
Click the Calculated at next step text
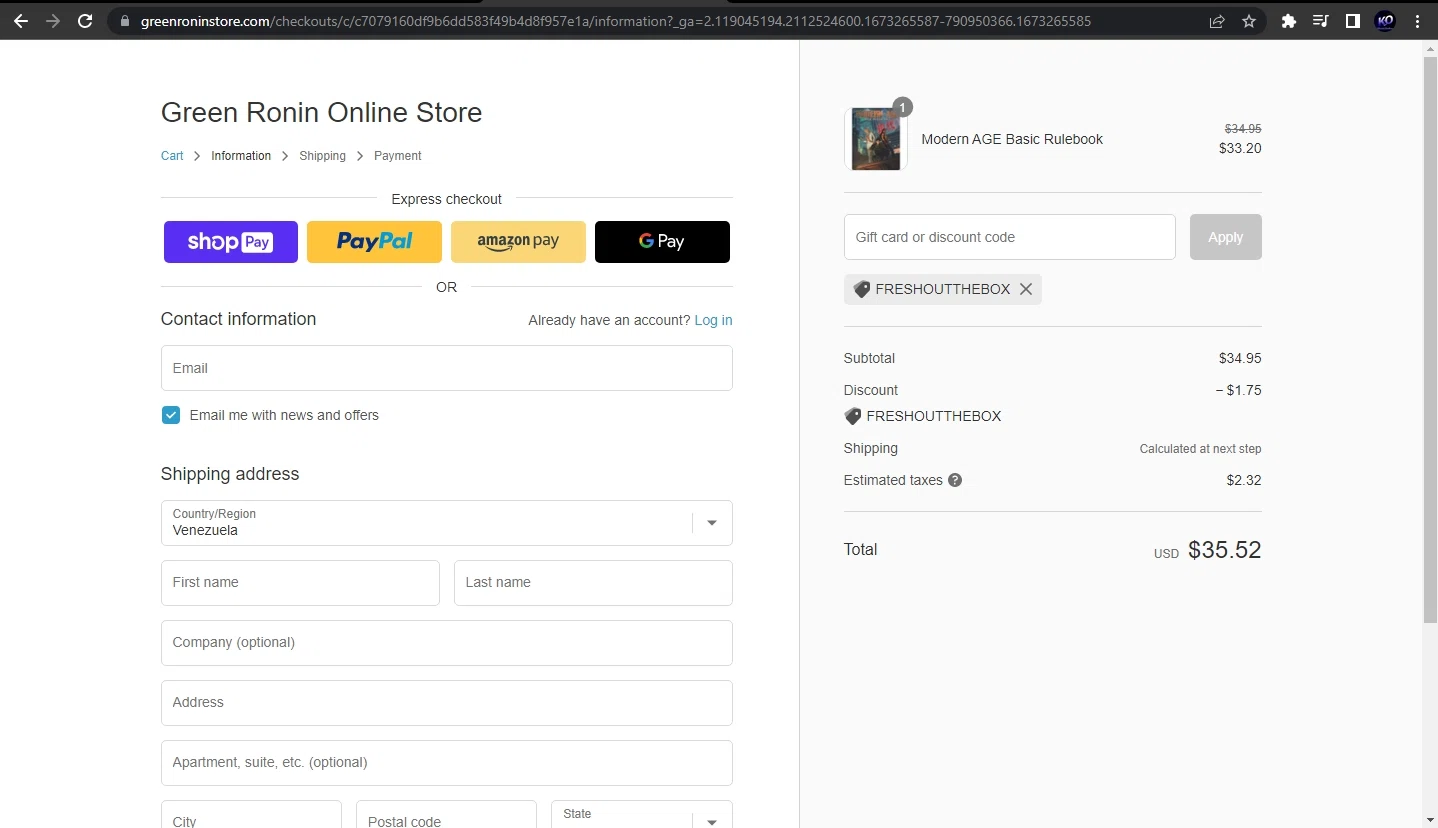pyautogui.click(x=1201, y=449)
